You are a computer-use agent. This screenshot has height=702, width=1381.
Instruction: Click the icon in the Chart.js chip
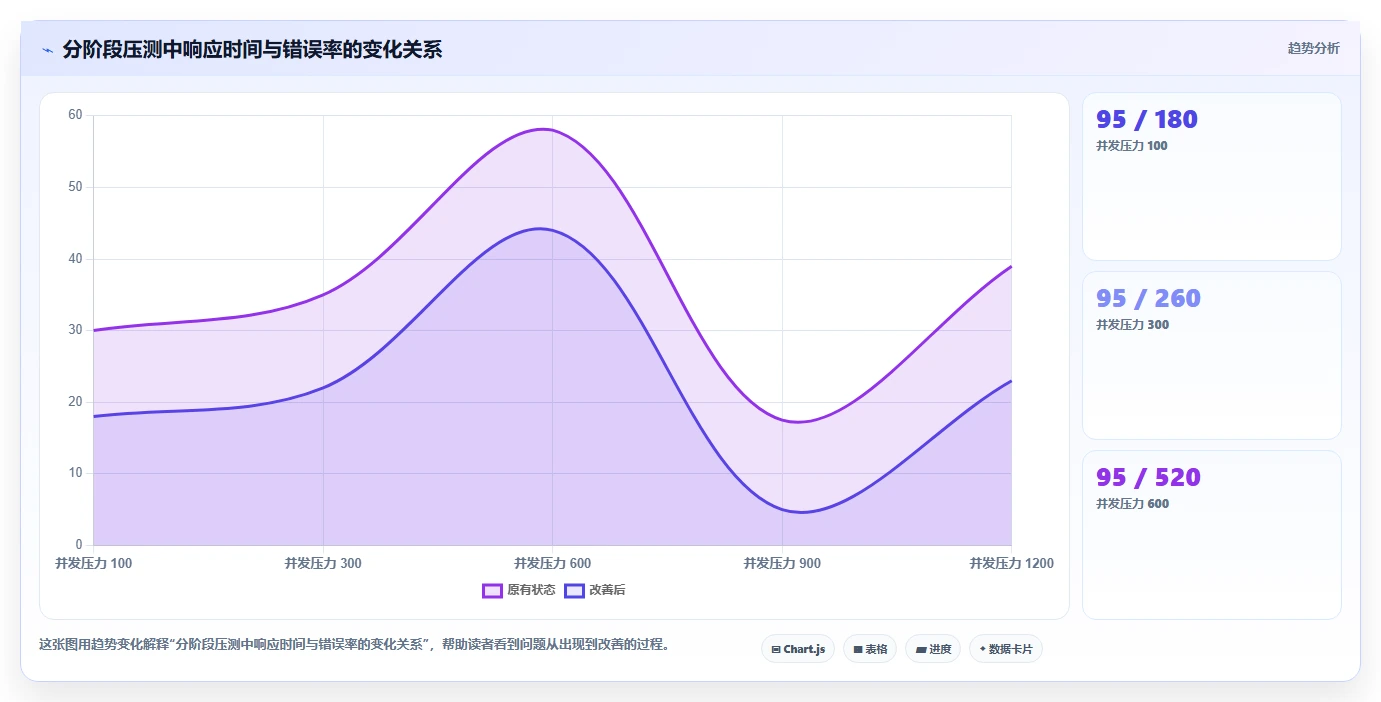(x=775, y=650)
